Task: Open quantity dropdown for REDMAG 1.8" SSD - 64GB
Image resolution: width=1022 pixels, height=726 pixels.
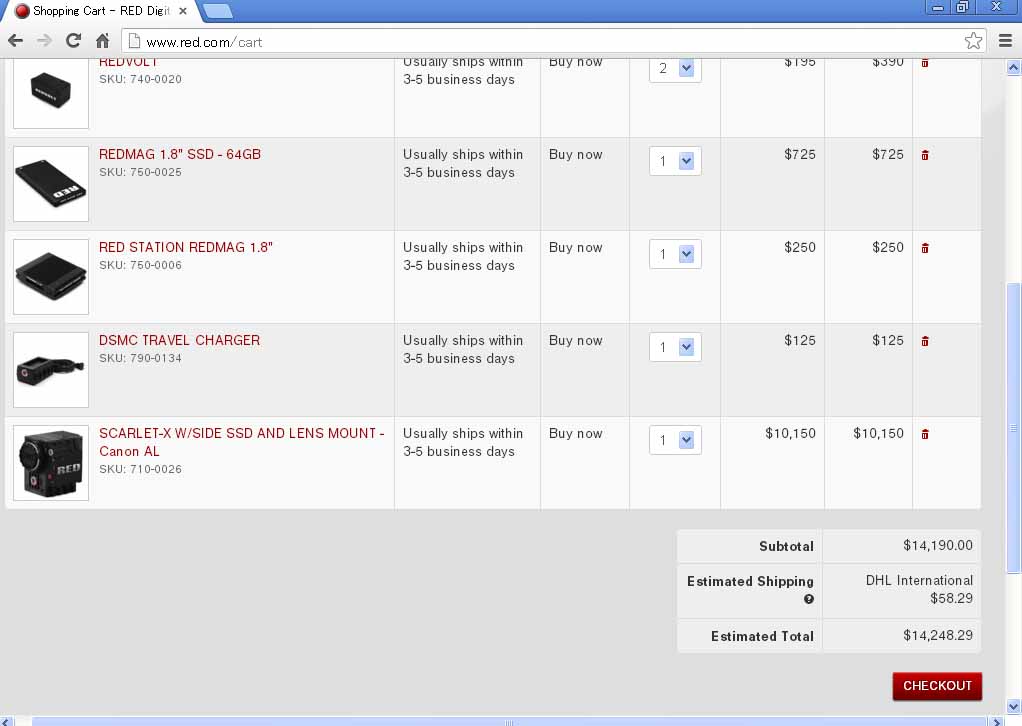Action: [675, 161]
